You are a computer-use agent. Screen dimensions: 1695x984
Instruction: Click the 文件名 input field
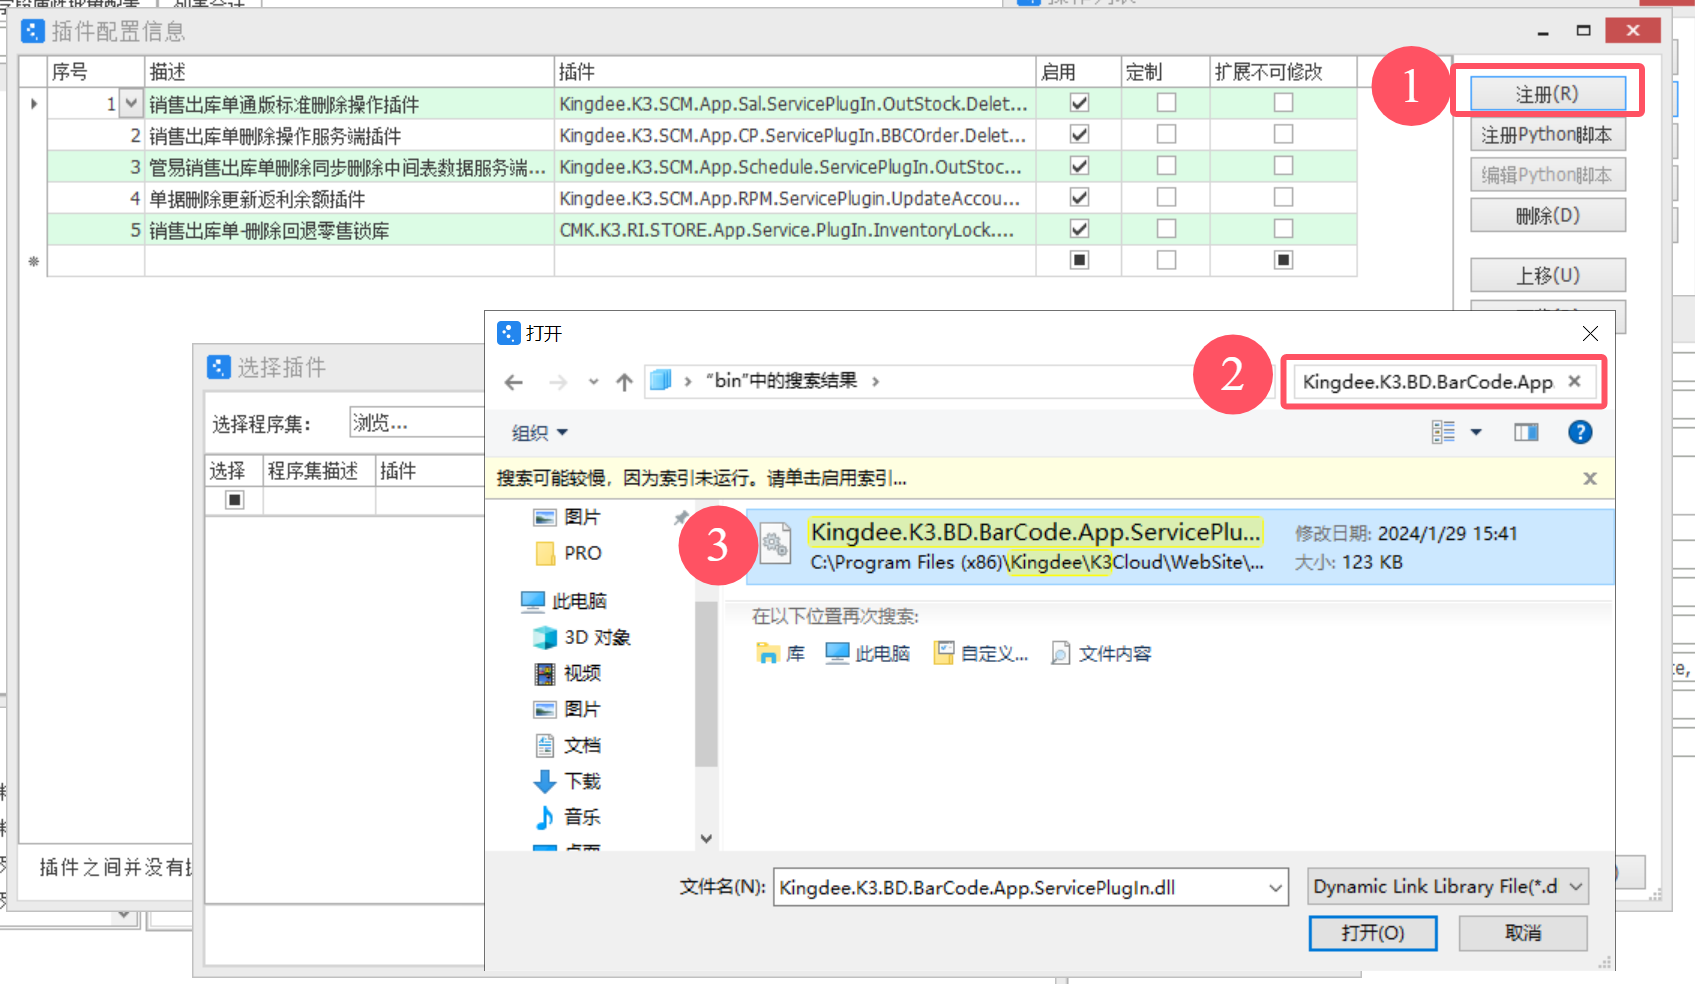(x=1018, y=888)
